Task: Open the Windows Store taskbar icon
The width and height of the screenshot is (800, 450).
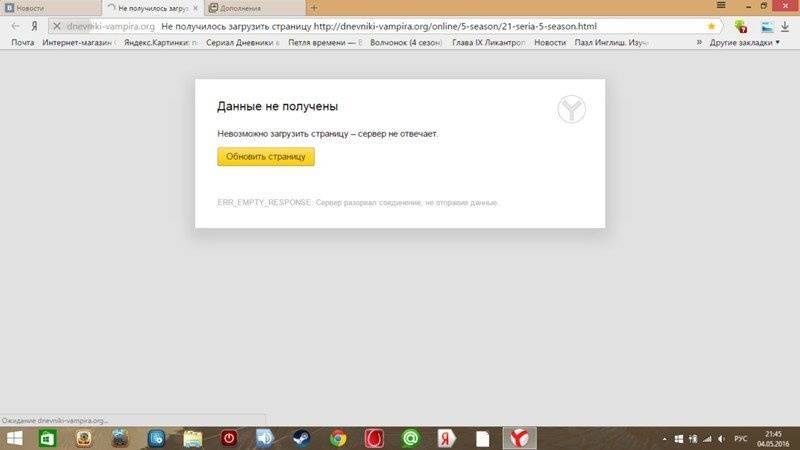Action: [x=47, y=438]
